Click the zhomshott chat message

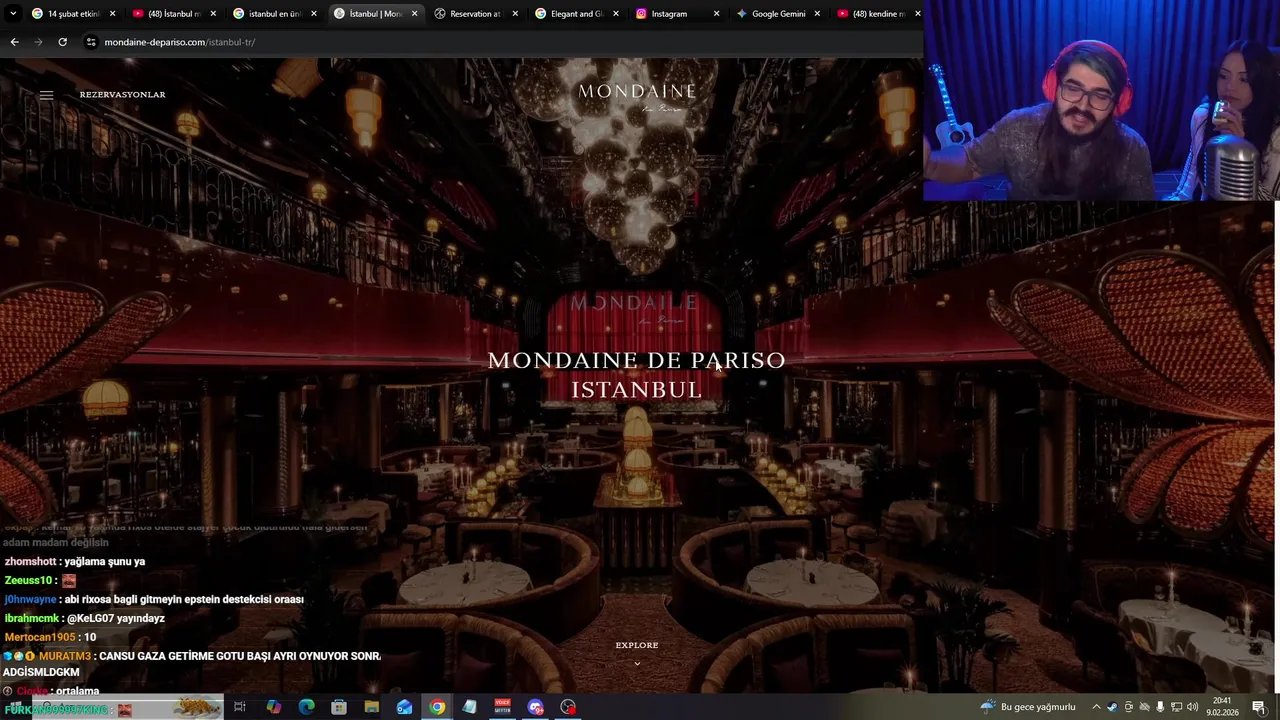click(x=75, y=562)
